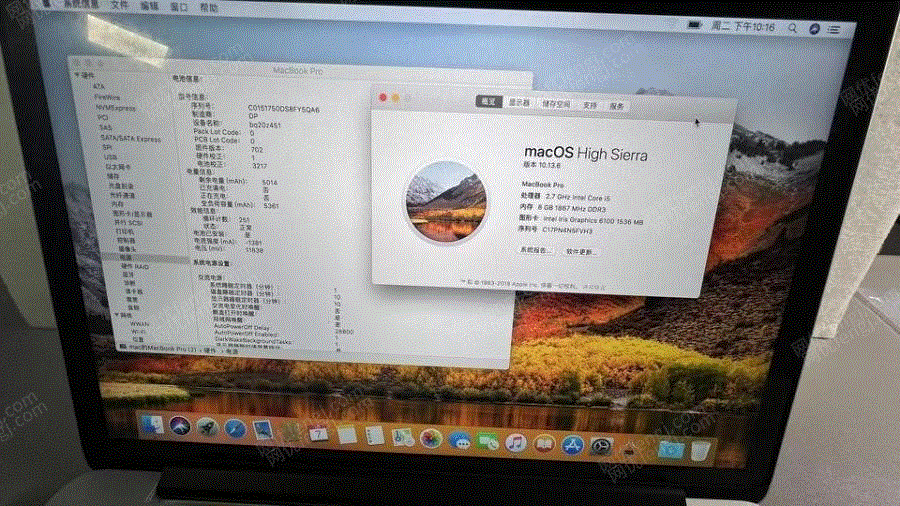900x506 pixels.
Task: Open Messages blue bubble icon in Dock
Action: coord(459,441)
